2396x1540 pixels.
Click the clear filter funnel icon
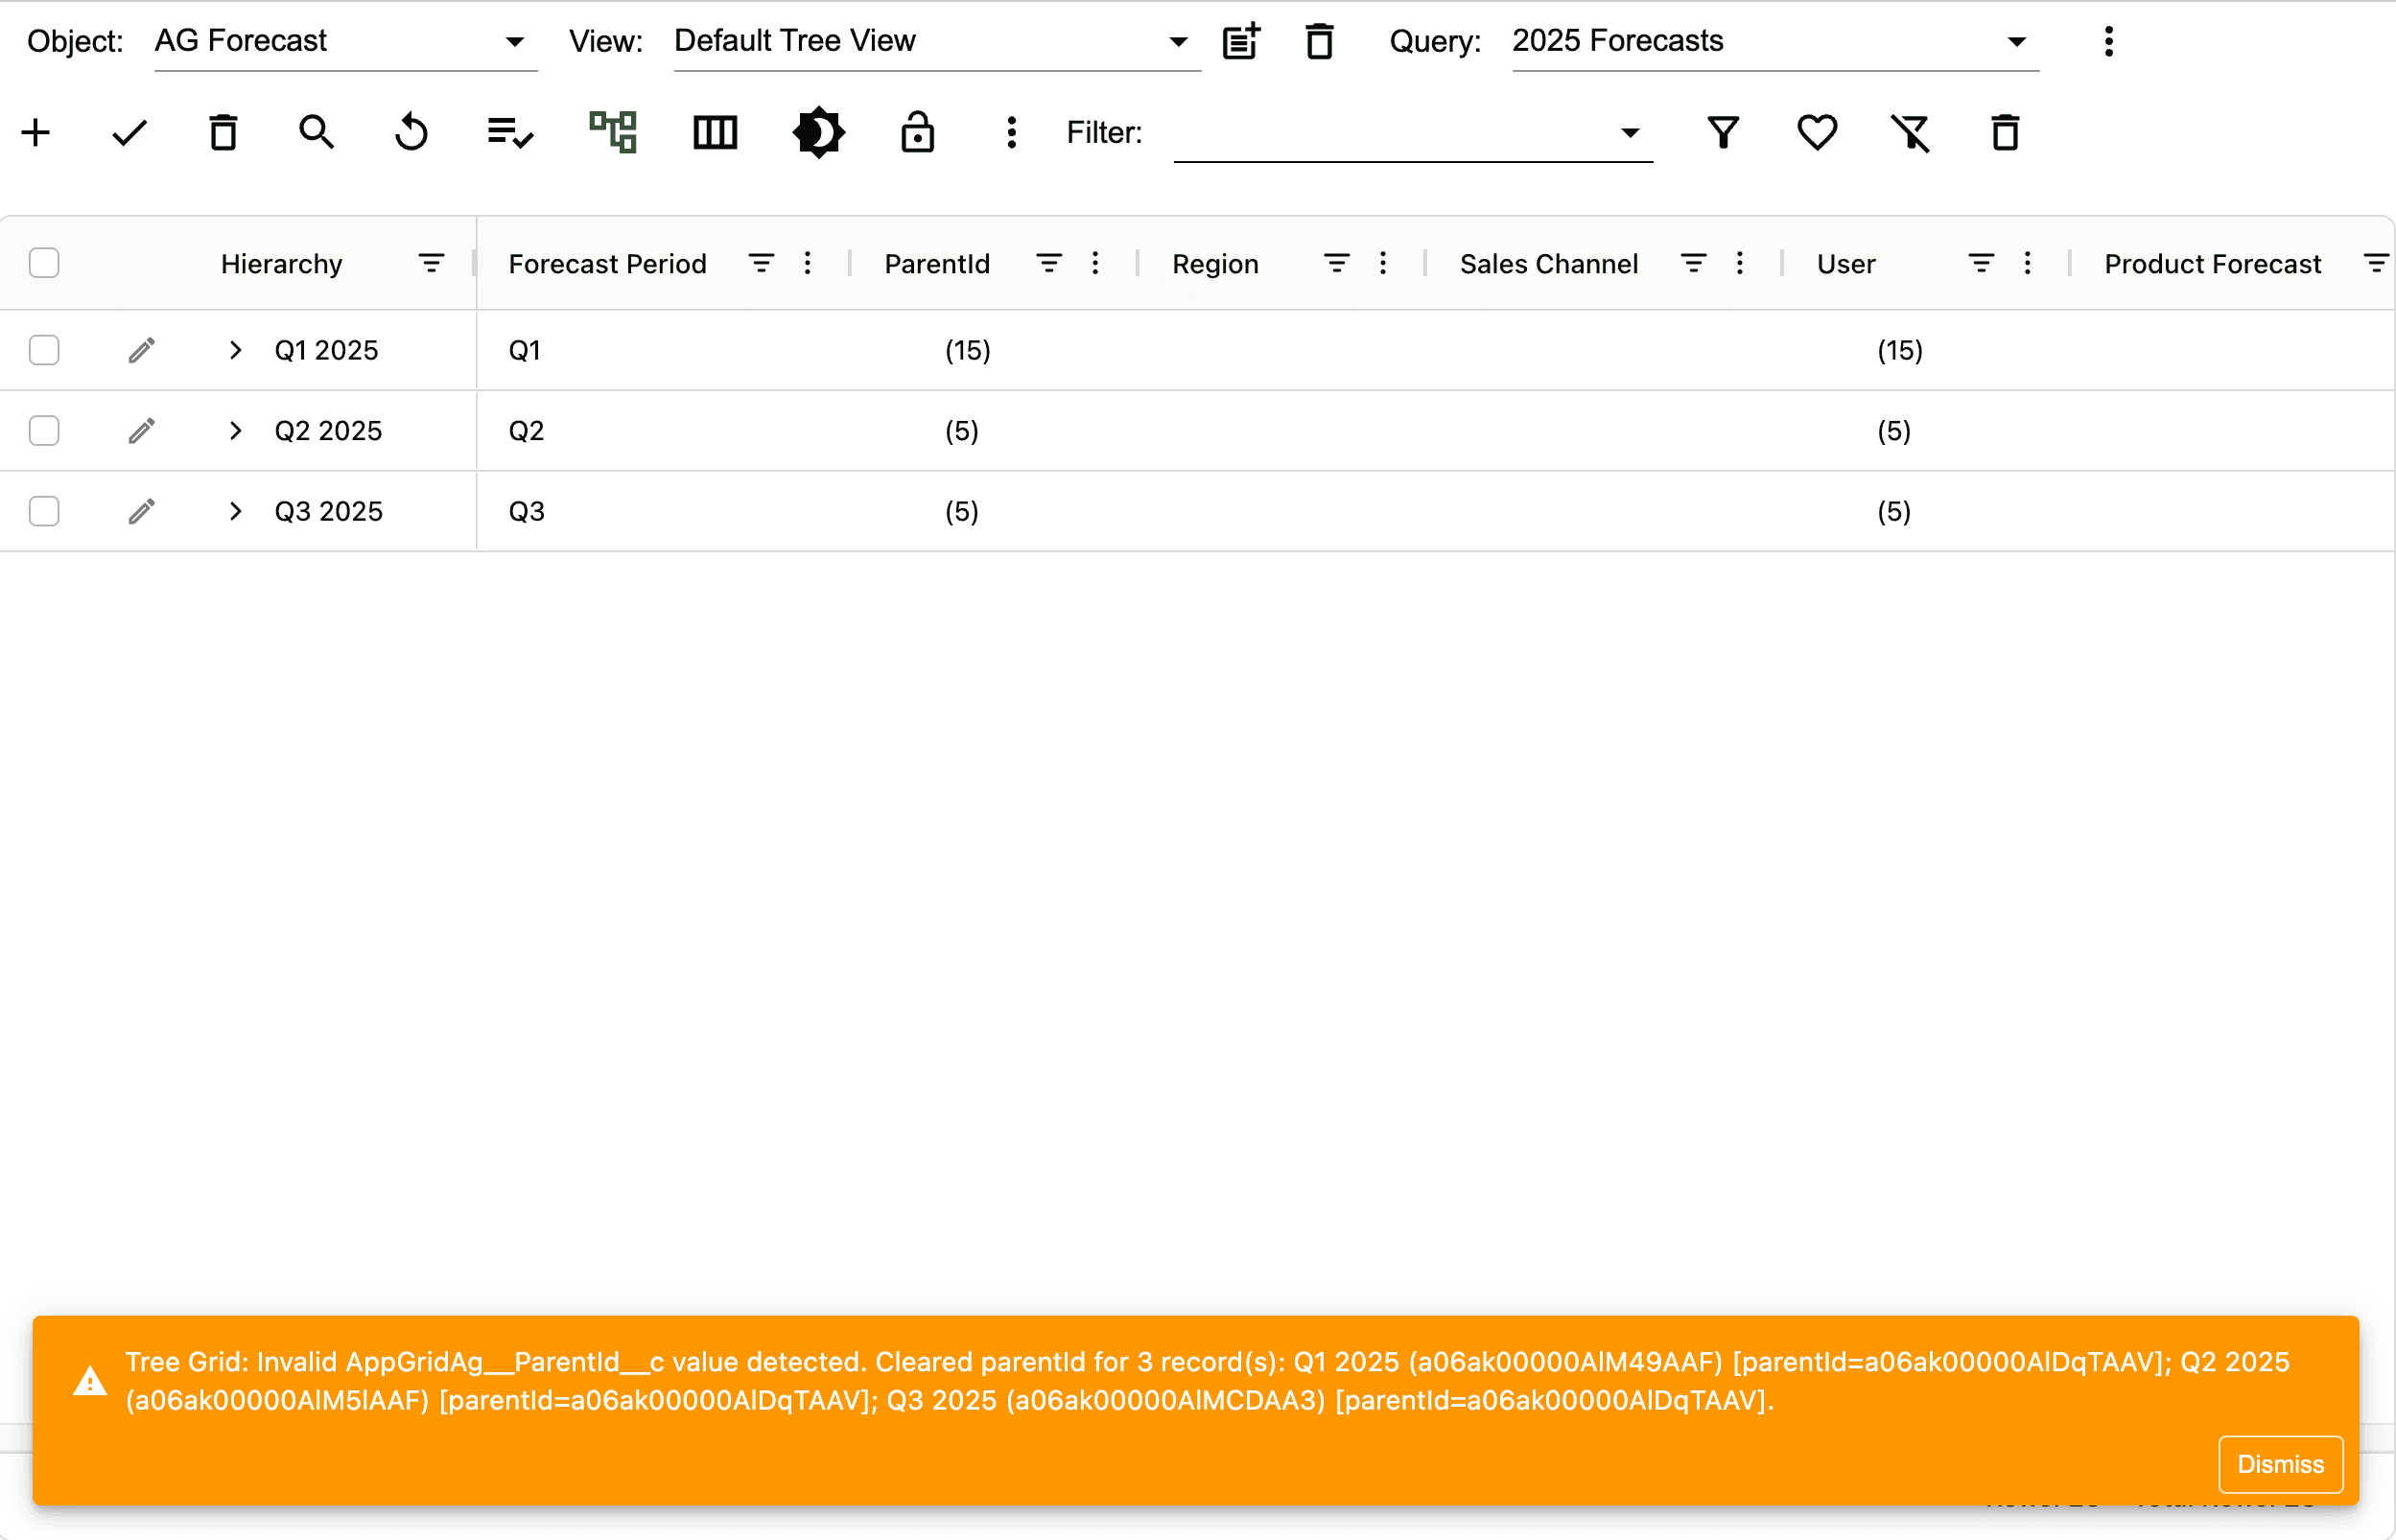point(1910,132)
